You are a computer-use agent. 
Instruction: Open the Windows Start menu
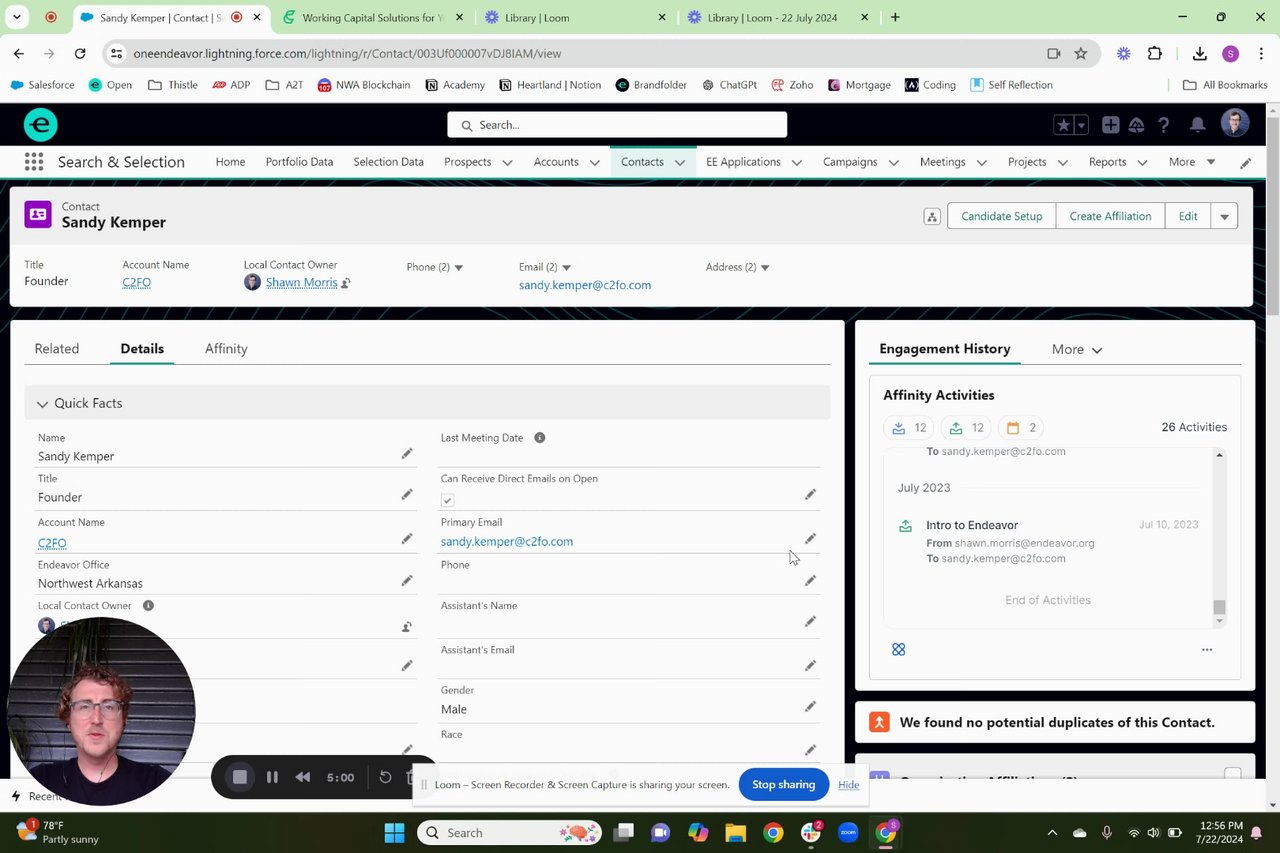(394, 832)
